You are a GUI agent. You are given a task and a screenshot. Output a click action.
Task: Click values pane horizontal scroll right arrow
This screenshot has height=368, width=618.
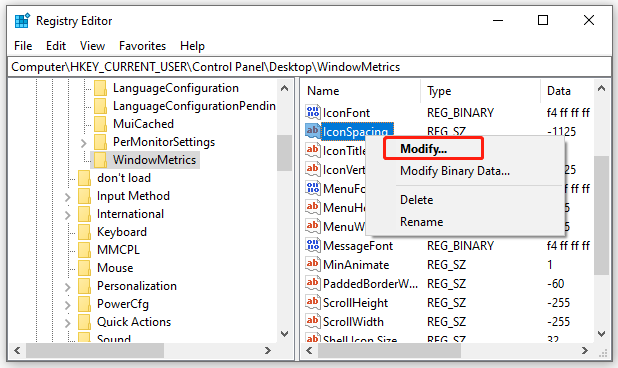coord(585,350)
